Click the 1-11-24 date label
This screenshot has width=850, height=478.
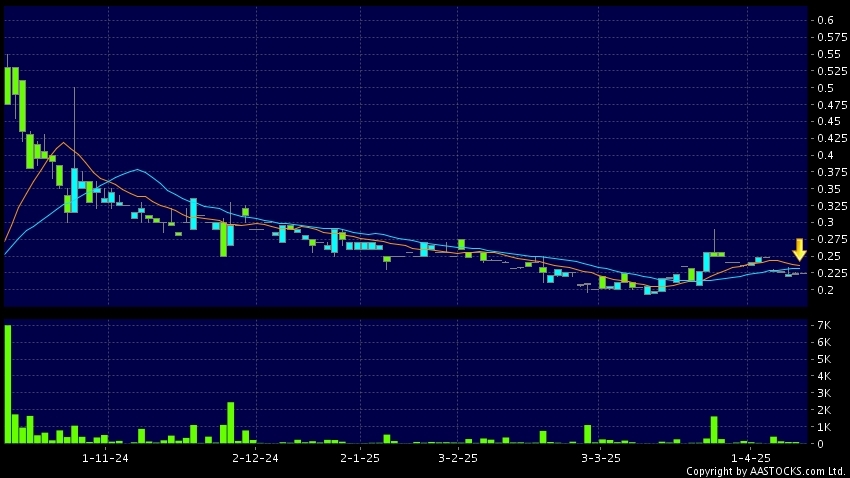point(105,458)
